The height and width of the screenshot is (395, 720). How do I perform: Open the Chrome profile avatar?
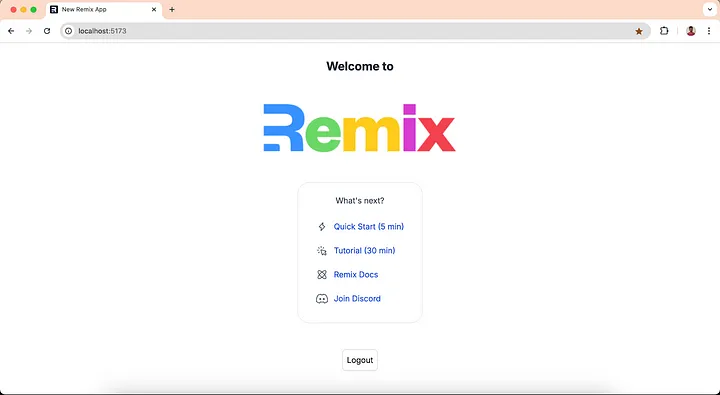(691, 31)
